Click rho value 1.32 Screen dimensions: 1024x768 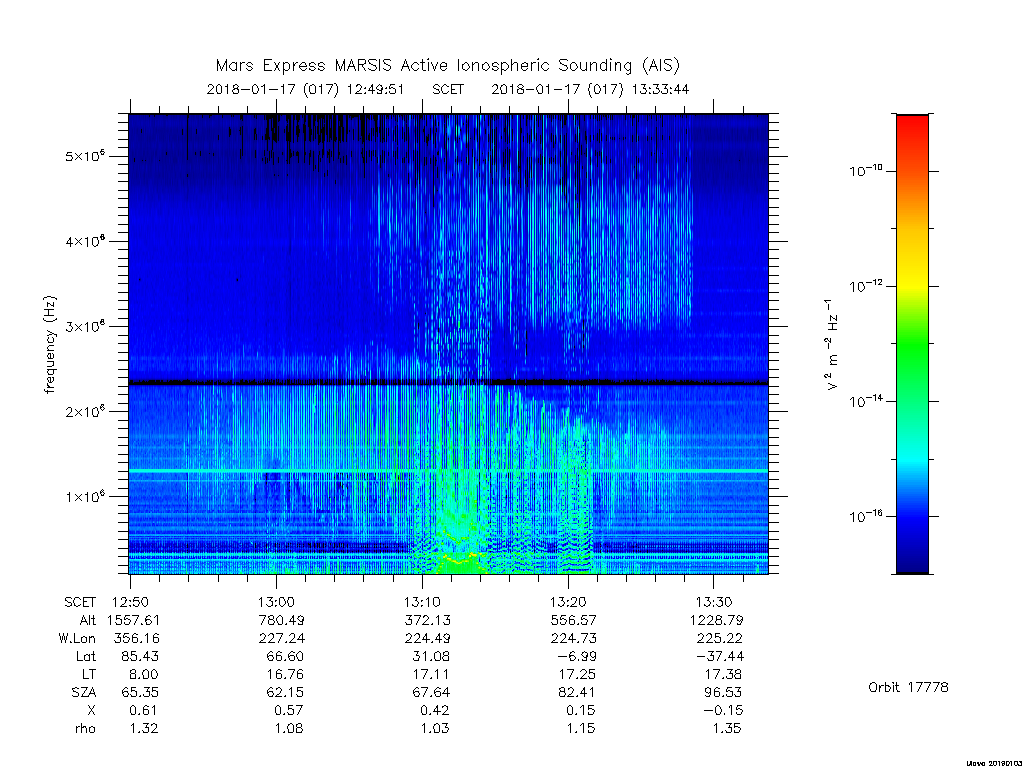coord(144,728)
